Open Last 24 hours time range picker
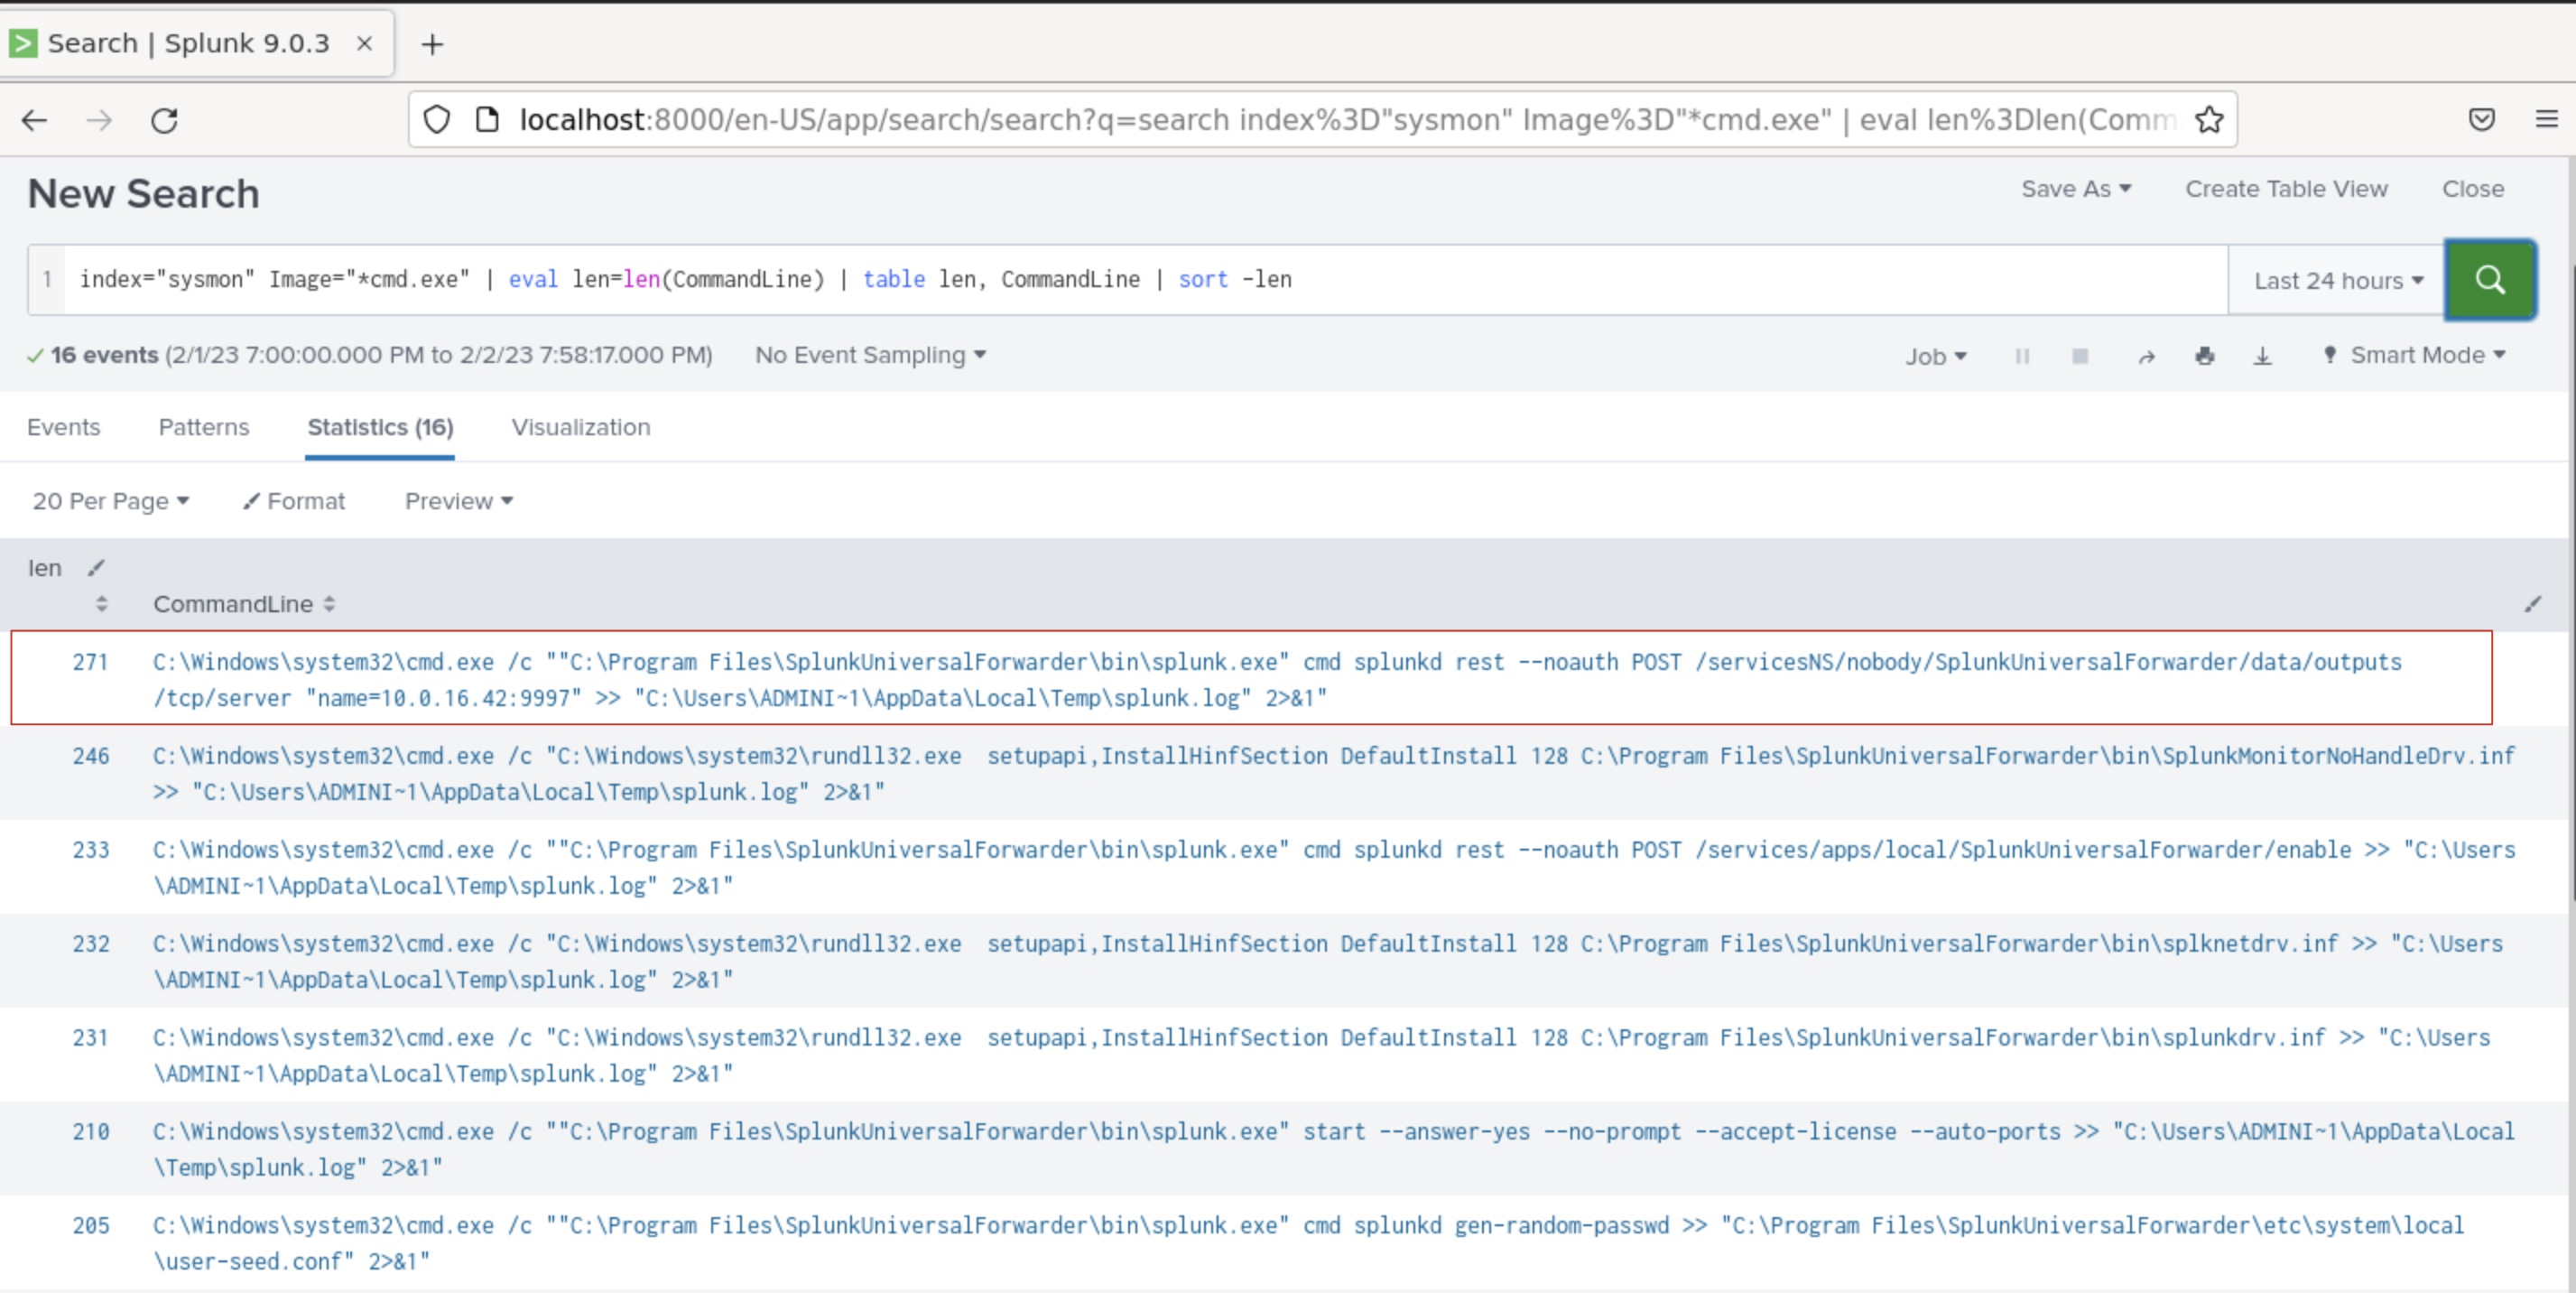The image size is (2576, 1293). click(2338, 281)
